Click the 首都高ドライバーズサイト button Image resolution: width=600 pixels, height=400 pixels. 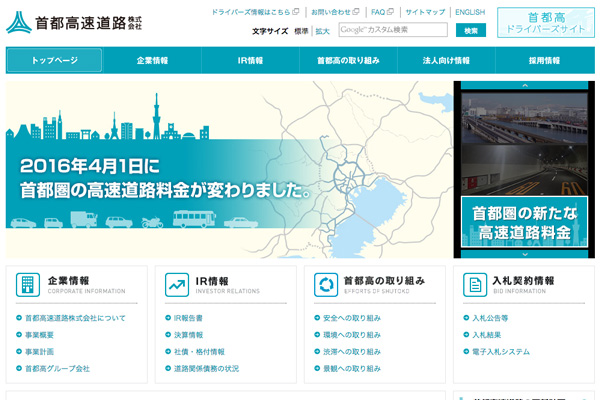pyautogui.click(x=545, y=23)
